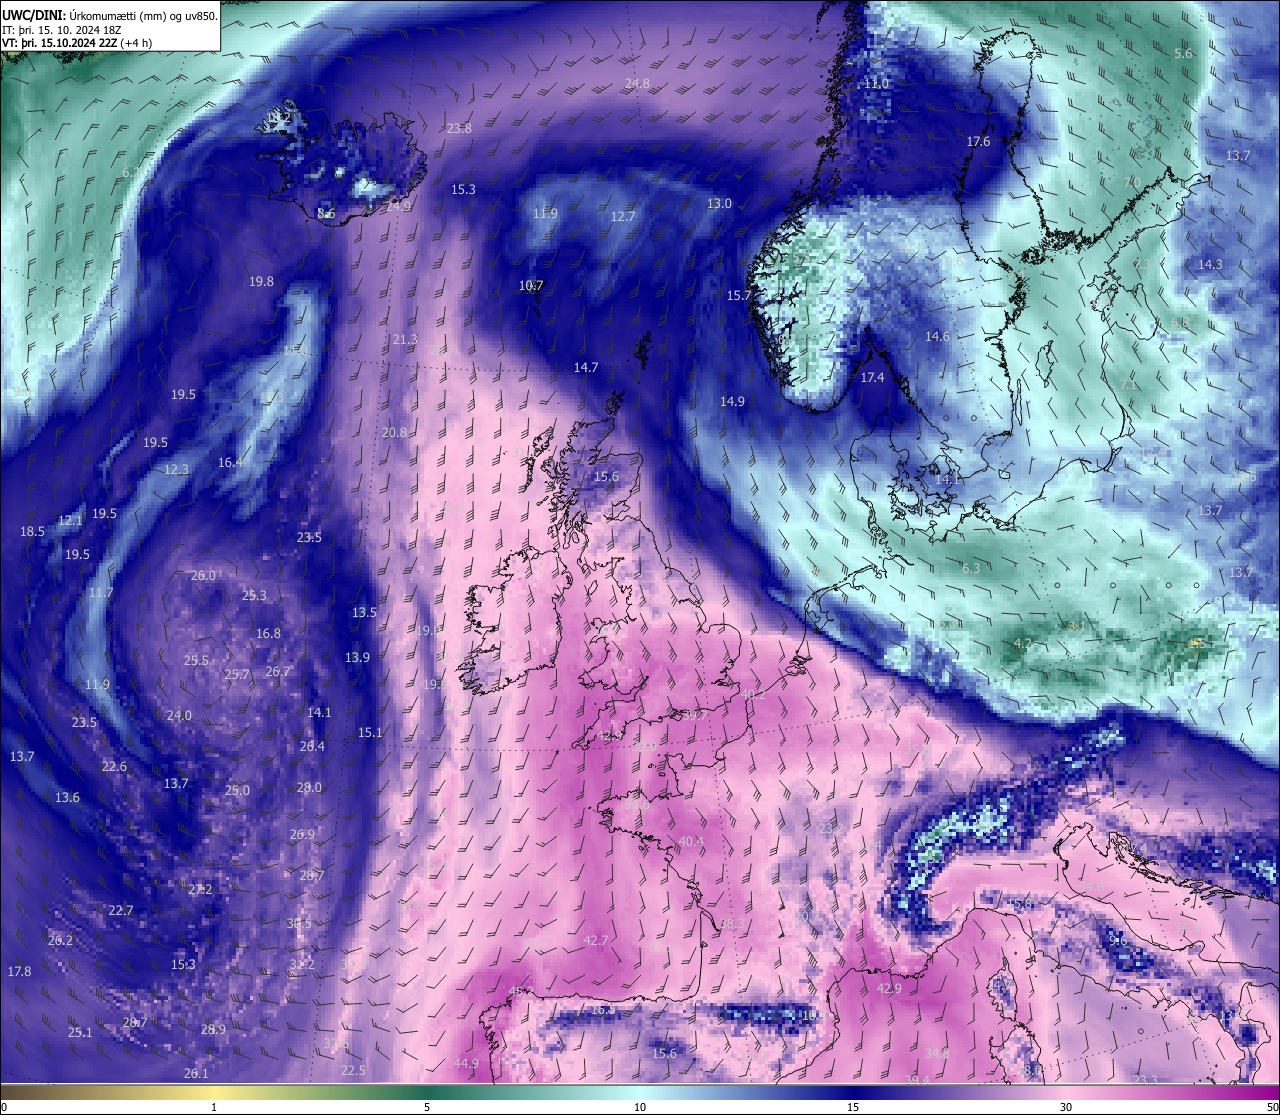
Task: Click the 42.9 value near the Mediterranean coast
Action: pos(889,988)
